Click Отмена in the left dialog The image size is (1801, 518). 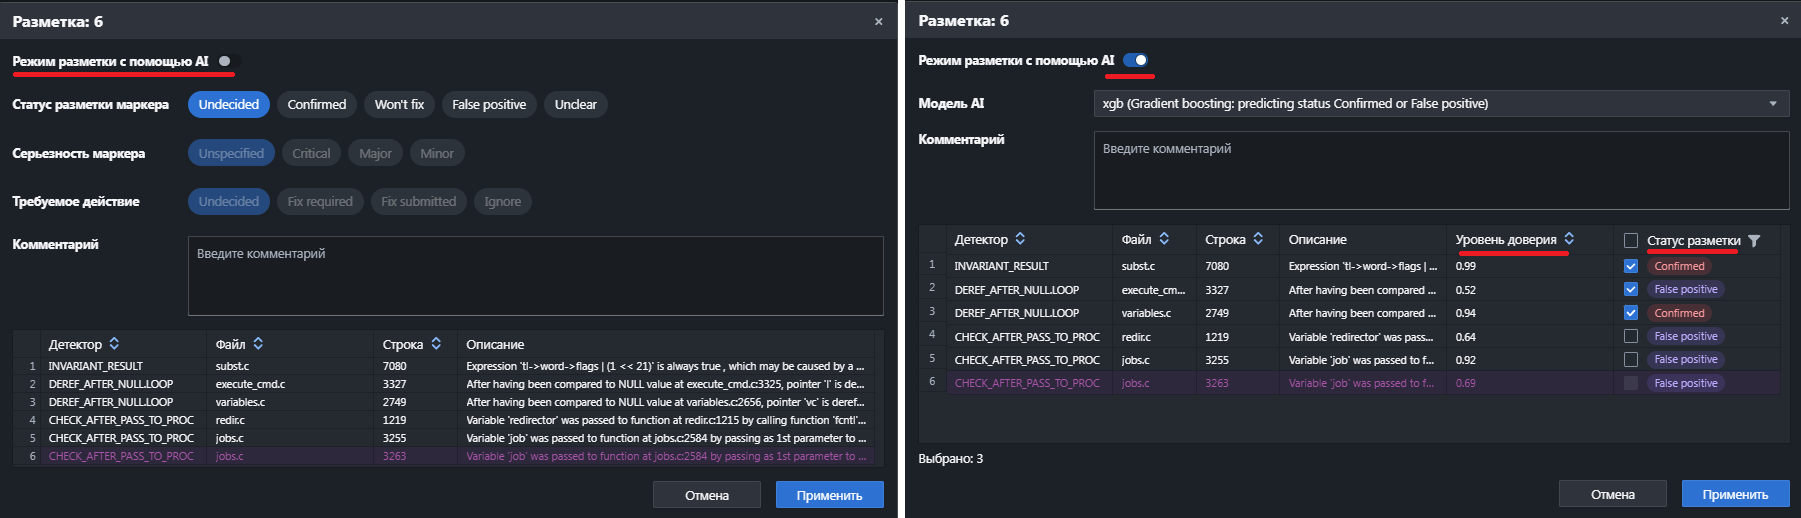point(706,495)
